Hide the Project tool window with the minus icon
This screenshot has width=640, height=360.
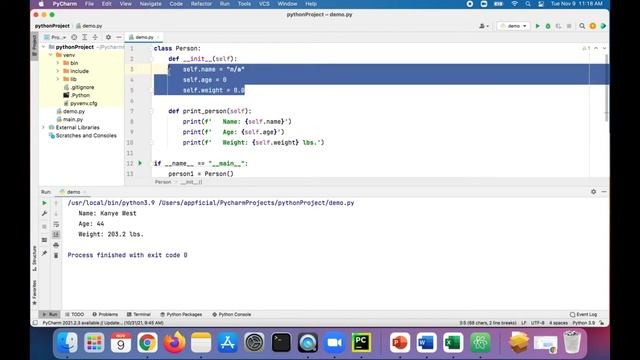[118, 37]
